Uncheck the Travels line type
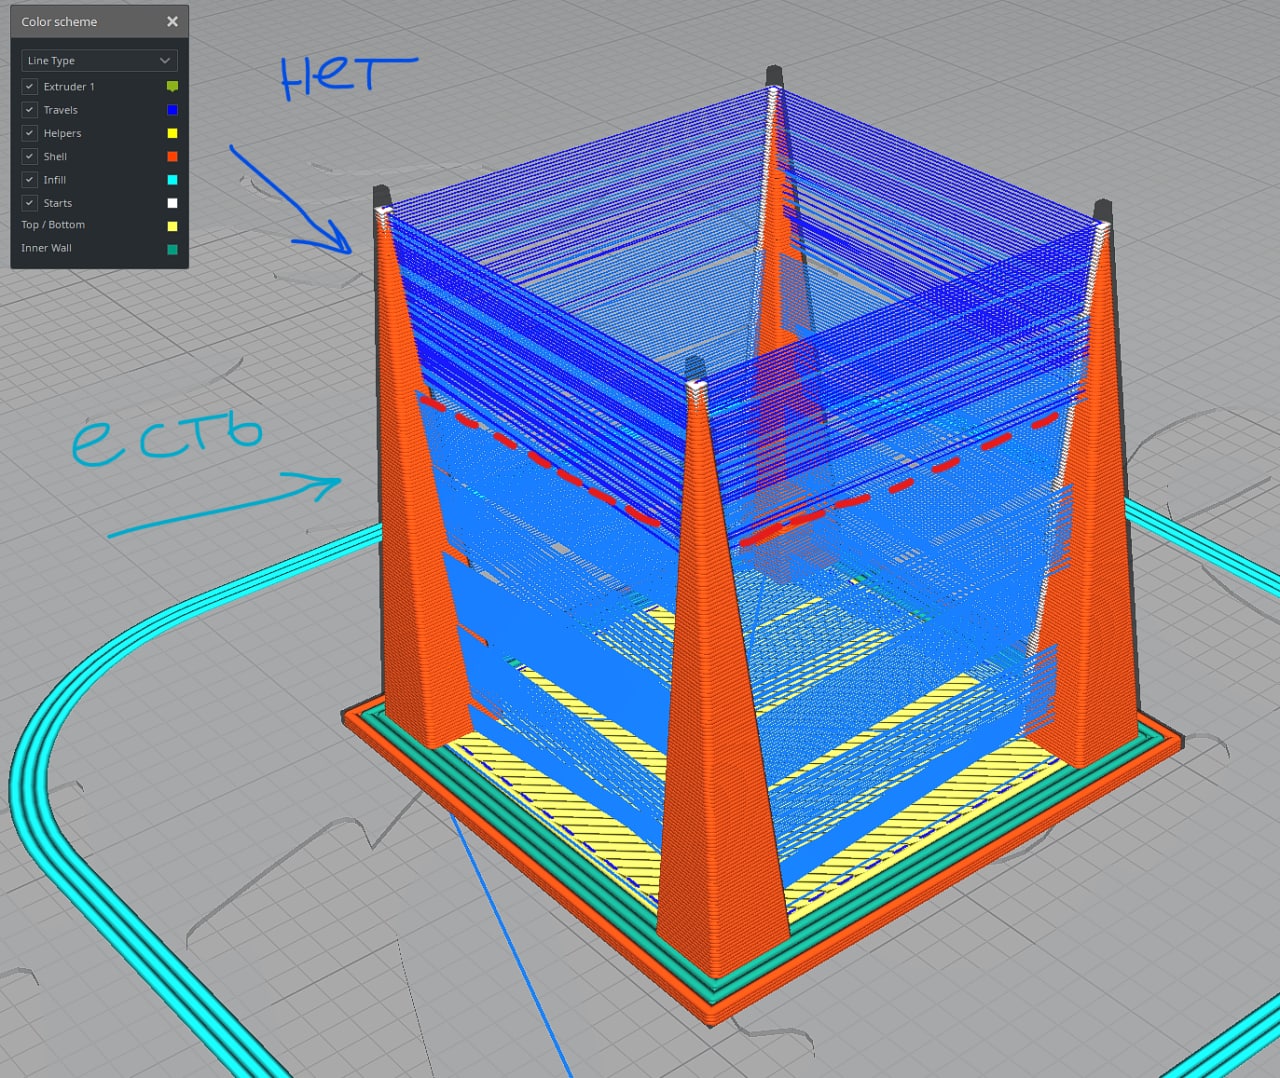Image resolution: width=1280 pixels, height=1078 pixels. click(x=29, y=110)
